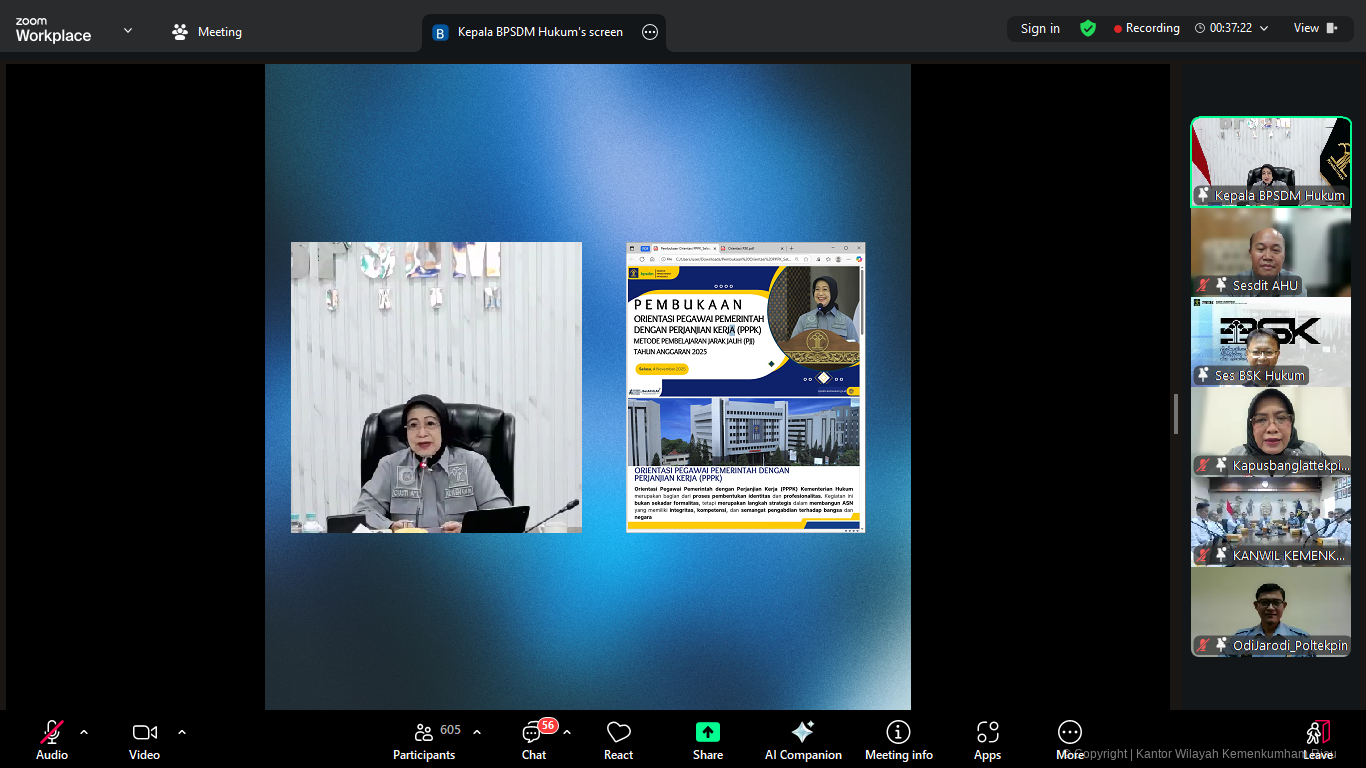This screenshot has width=1366, height=768.
Task: Open the View layout menu
Action: click(x=1315, y=28)
